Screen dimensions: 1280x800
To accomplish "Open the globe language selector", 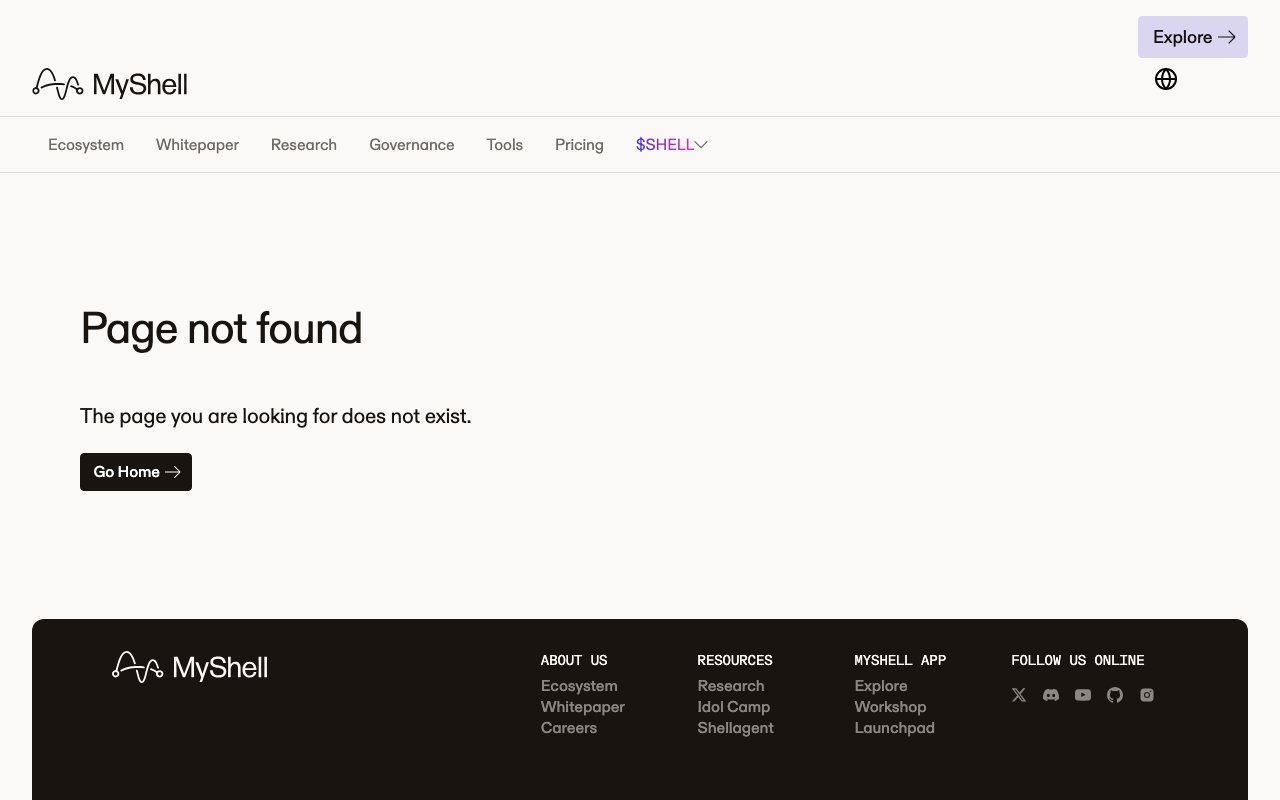I will [x=1166, y=79].
